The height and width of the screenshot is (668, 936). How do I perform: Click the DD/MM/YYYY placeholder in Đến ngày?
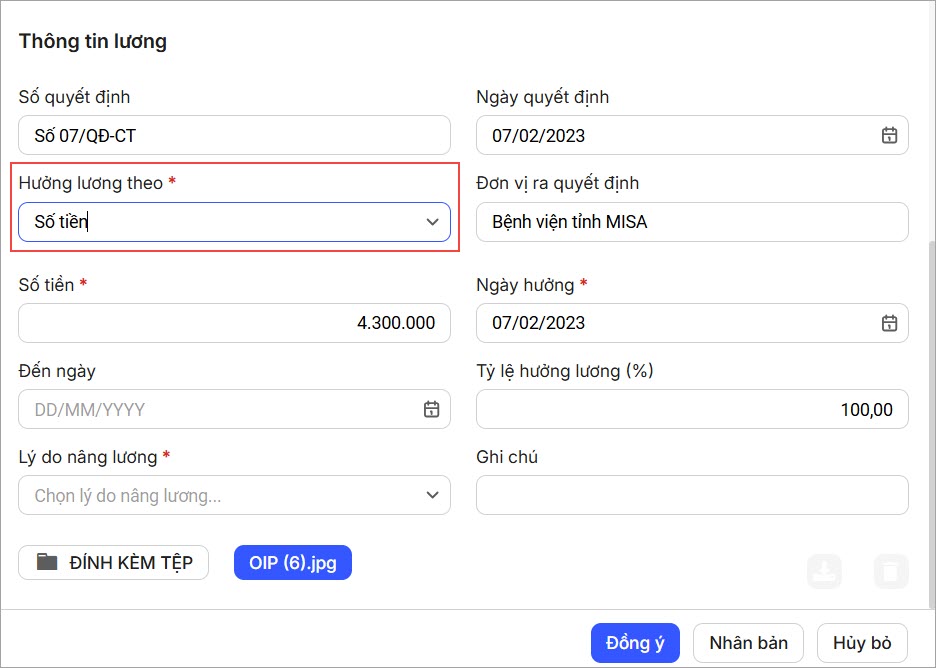tap(90, 410)
